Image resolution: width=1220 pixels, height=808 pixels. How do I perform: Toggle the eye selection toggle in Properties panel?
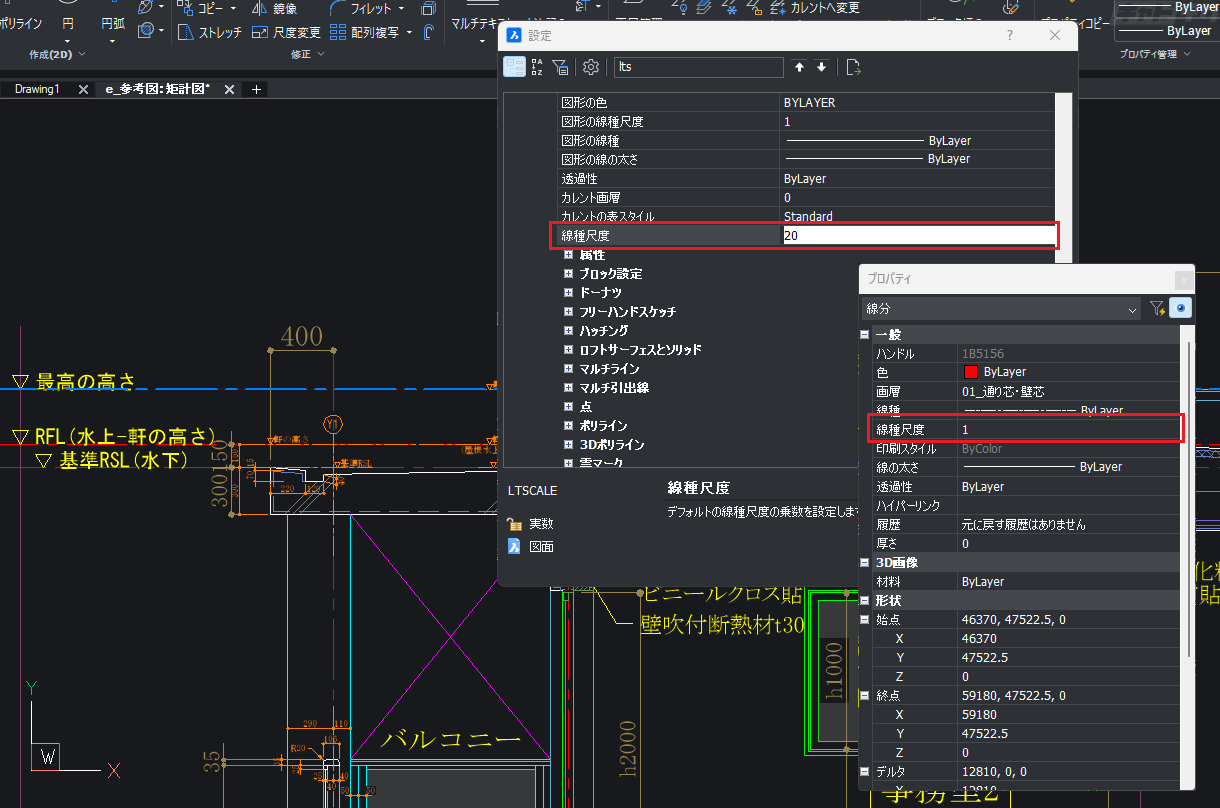(x=1181, y=308)
